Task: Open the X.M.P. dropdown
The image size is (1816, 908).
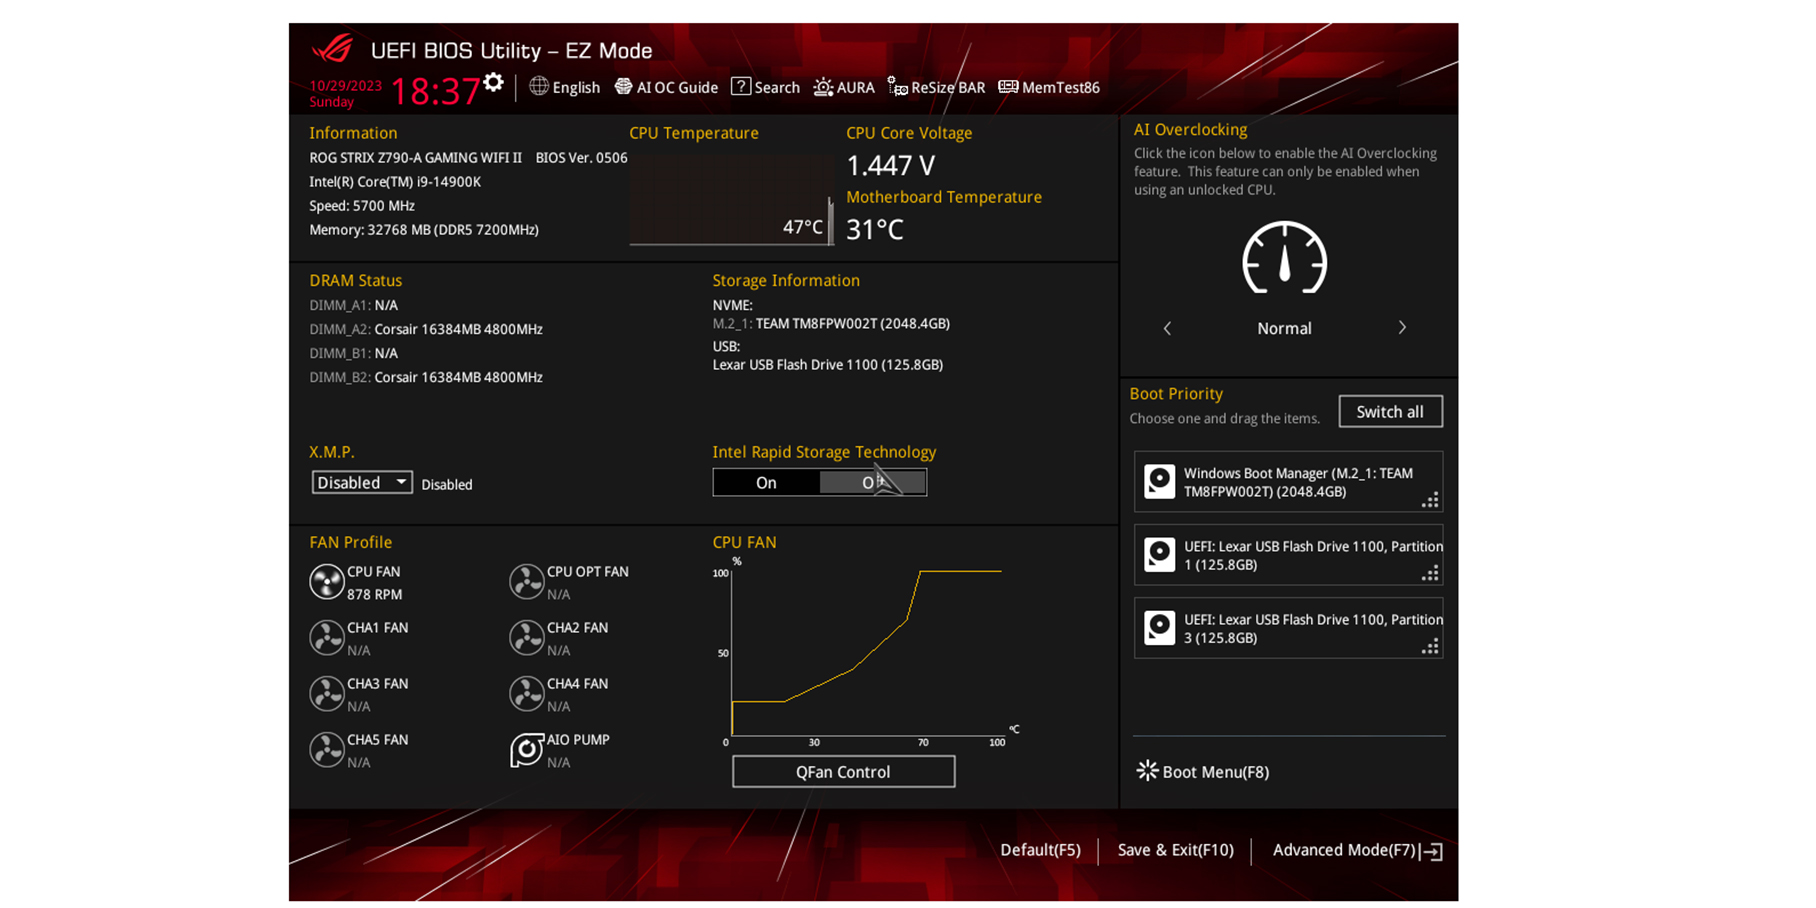Action: point(362,482)
